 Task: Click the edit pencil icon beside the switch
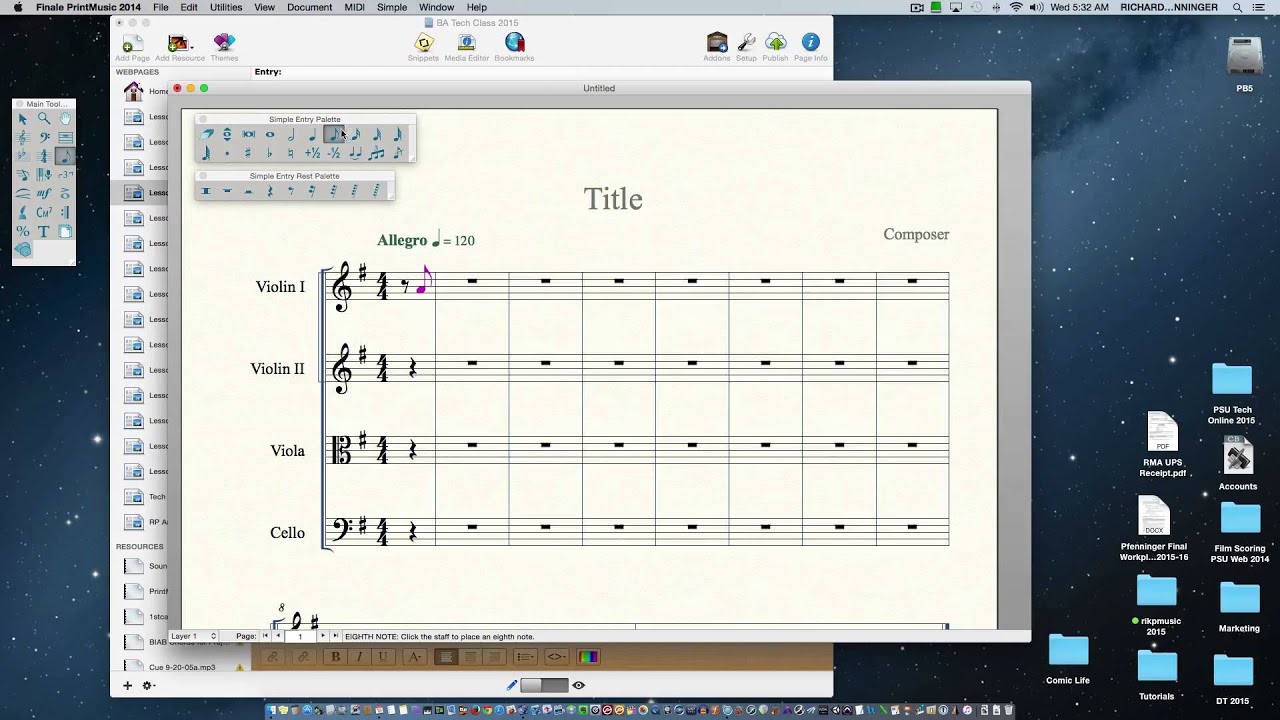coord(512,685)
